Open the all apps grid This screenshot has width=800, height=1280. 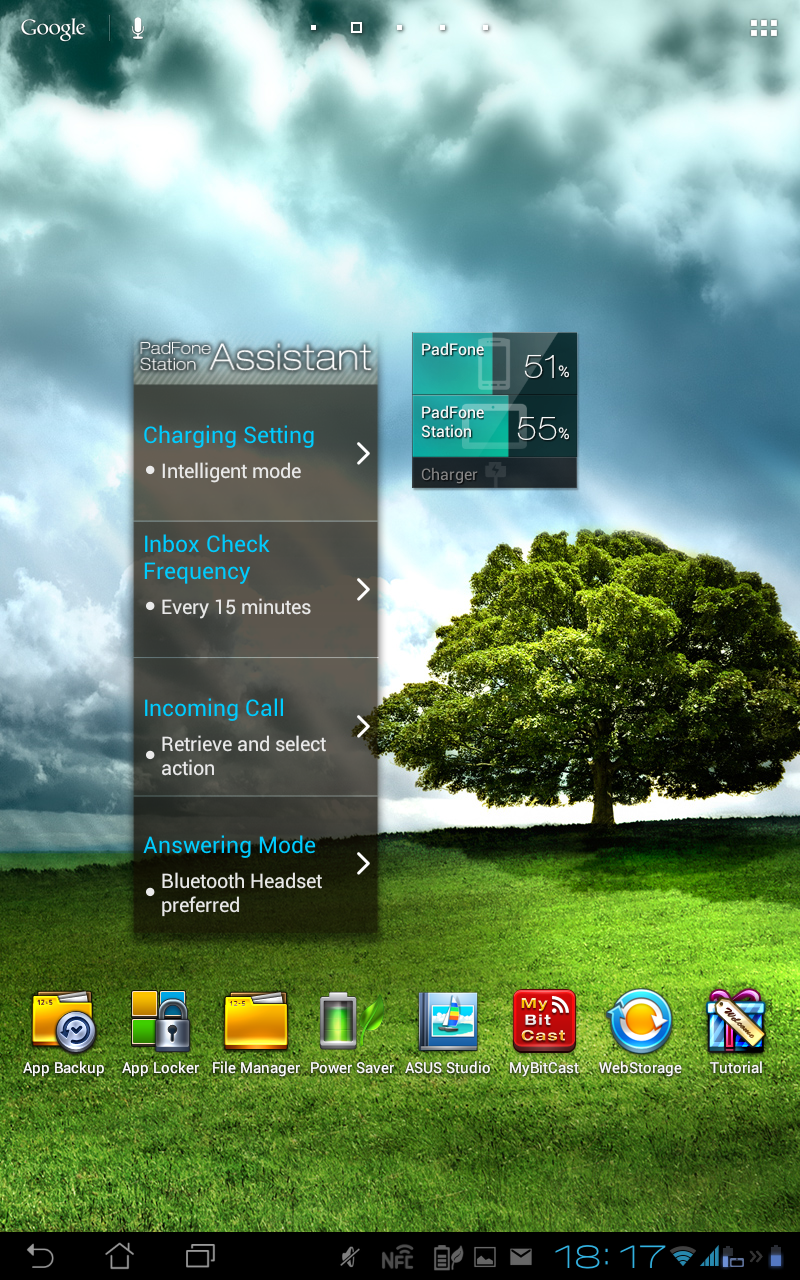pyautogui.click(x=764, y=28)
